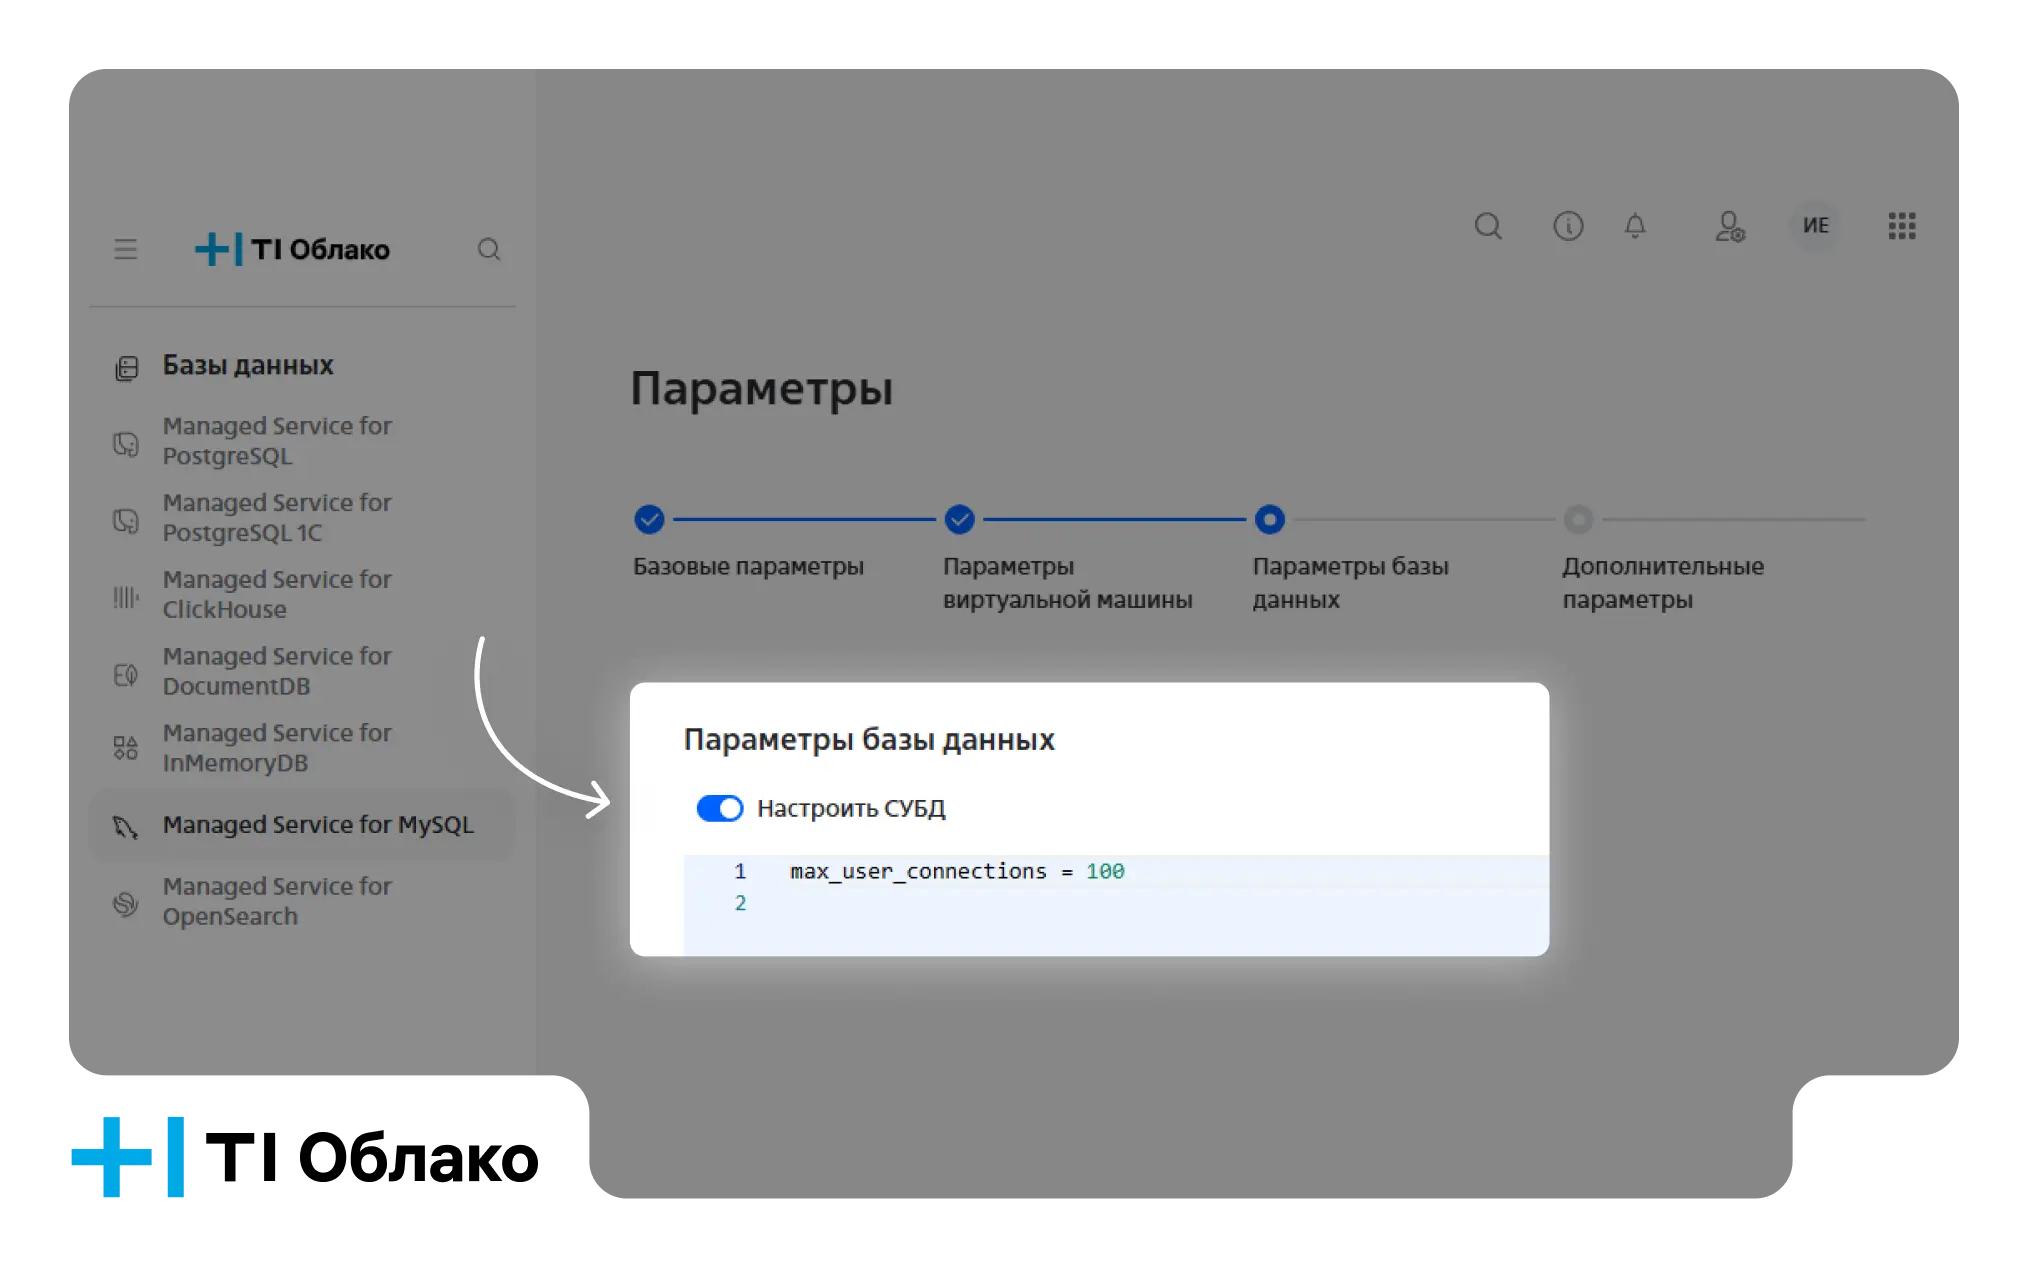Open notifications bell
The image size is (2028, 1268).
point(1635,226)
